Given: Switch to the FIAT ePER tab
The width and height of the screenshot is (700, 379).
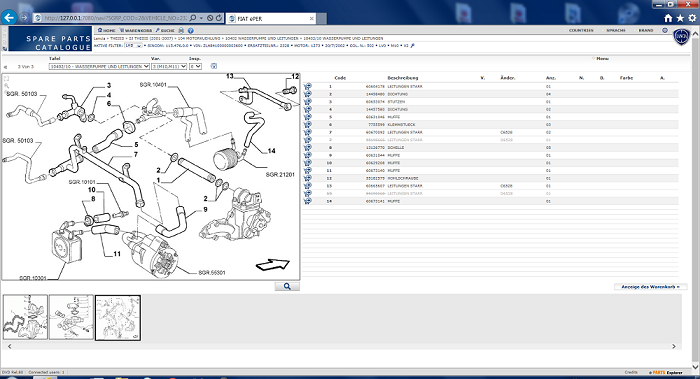Looking at the screenshot, I should click(x=271, y=18).
